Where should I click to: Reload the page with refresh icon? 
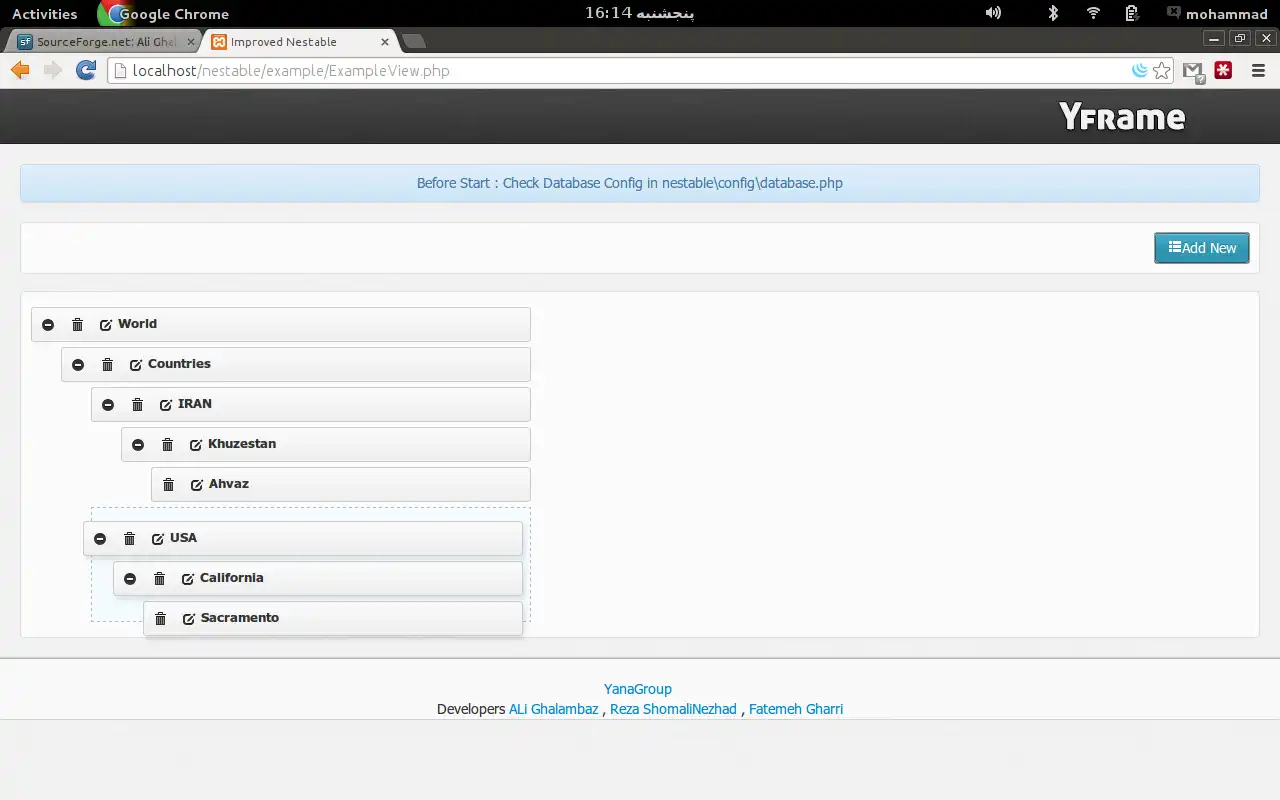tap(86, 70)
